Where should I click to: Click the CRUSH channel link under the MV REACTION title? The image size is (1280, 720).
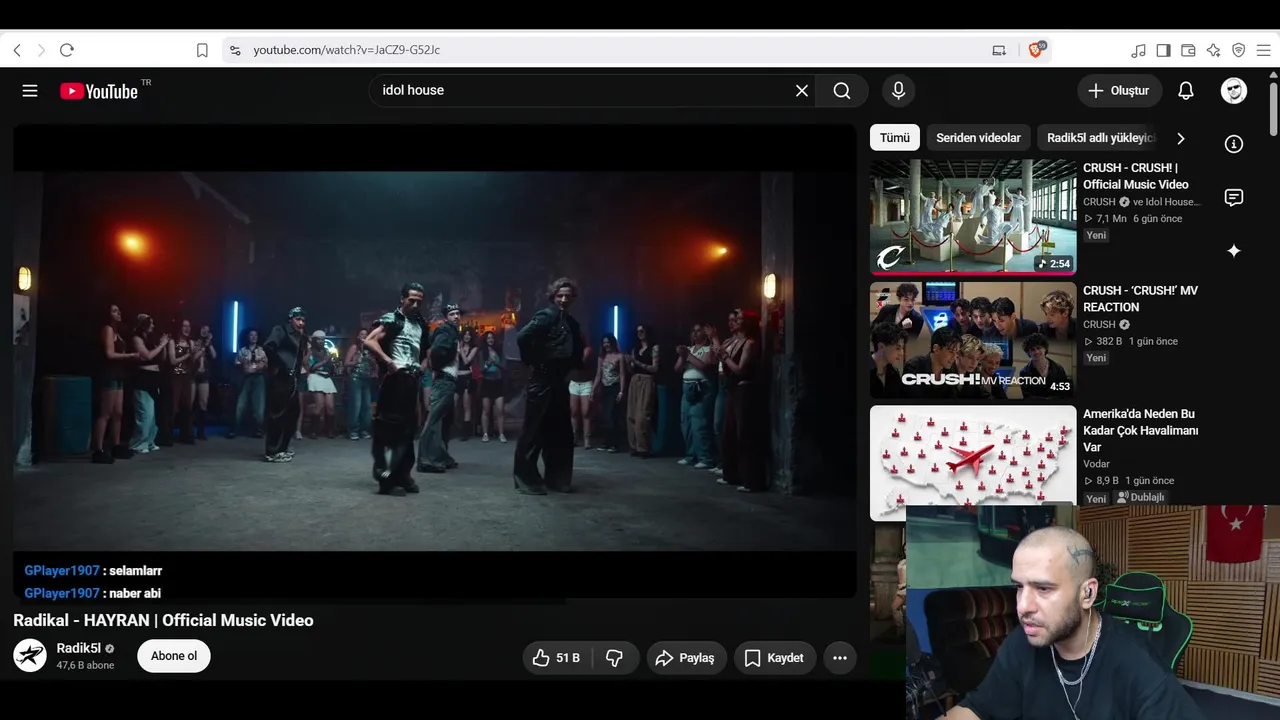tap(1099, 325)
